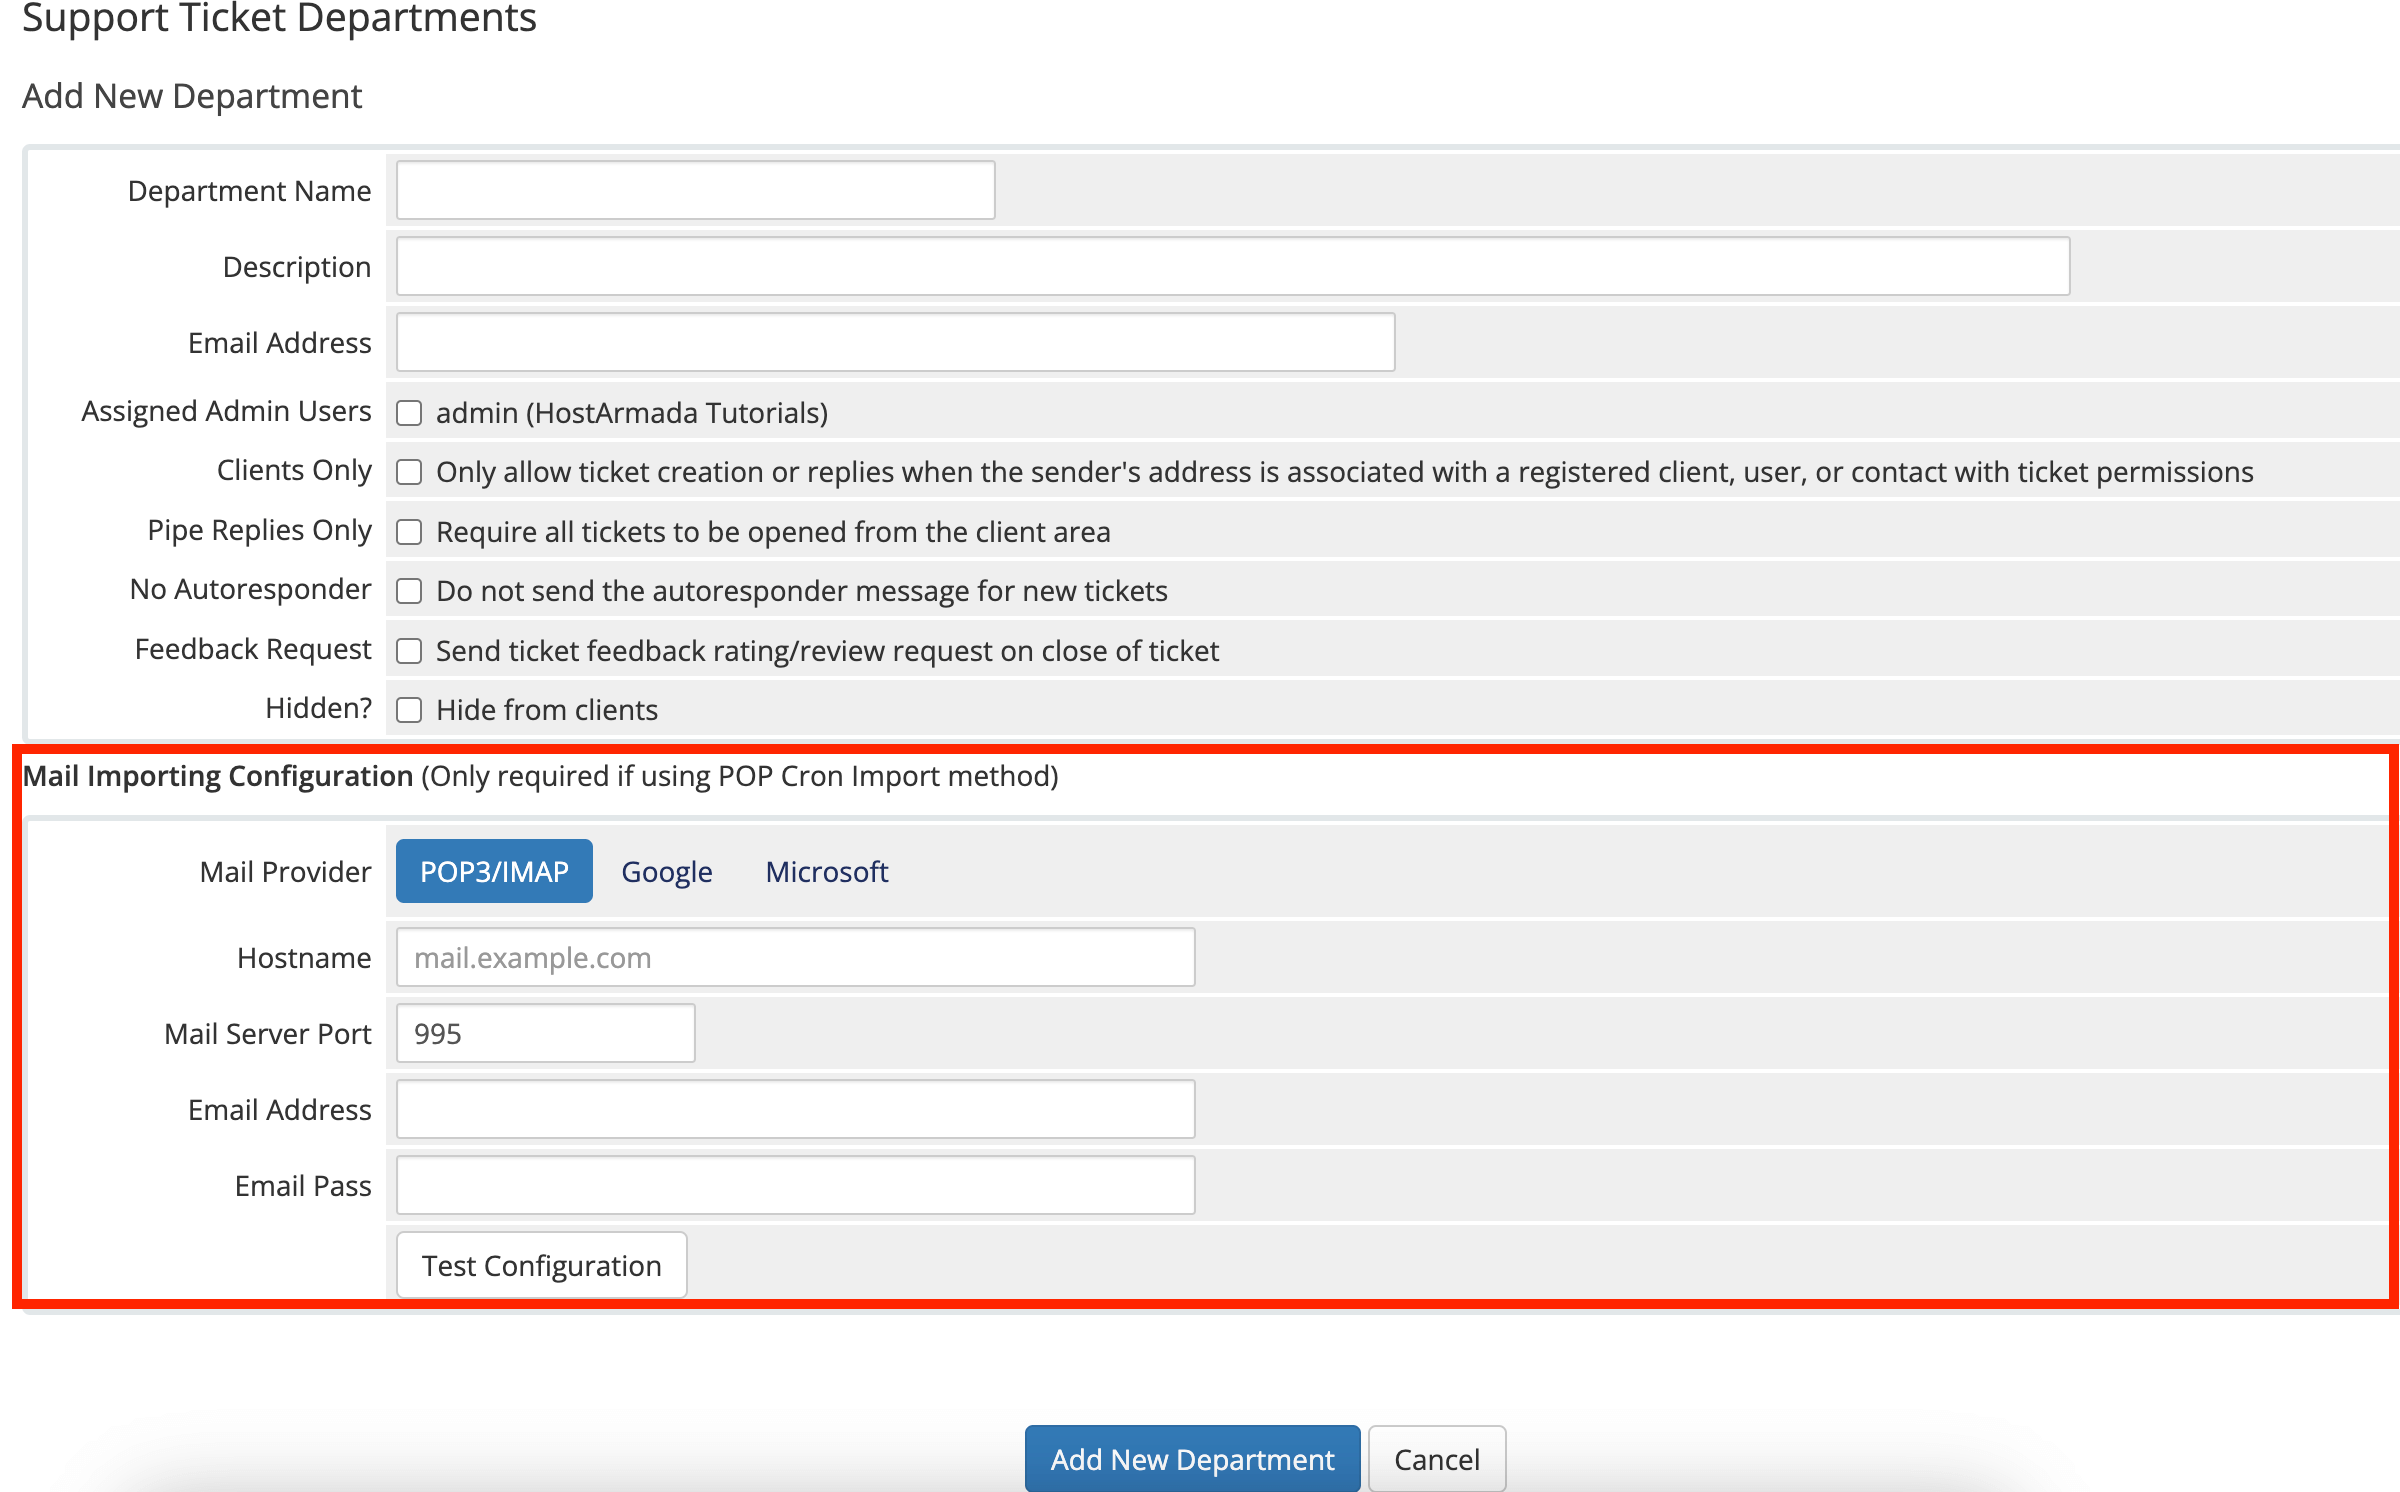The width and height of the screenshot is (2400, 1492).
Task: Enable the No Autoresponder checkbox
Action: click(x=409, y=591)
